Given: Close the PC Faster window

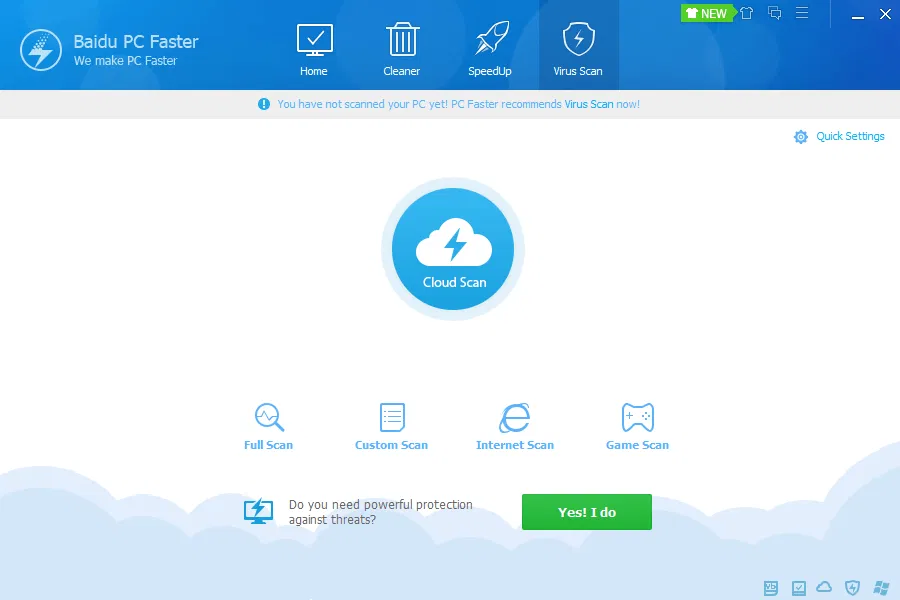Looking at the screenshot, I should pyautogui.click(x=885, y=14).
